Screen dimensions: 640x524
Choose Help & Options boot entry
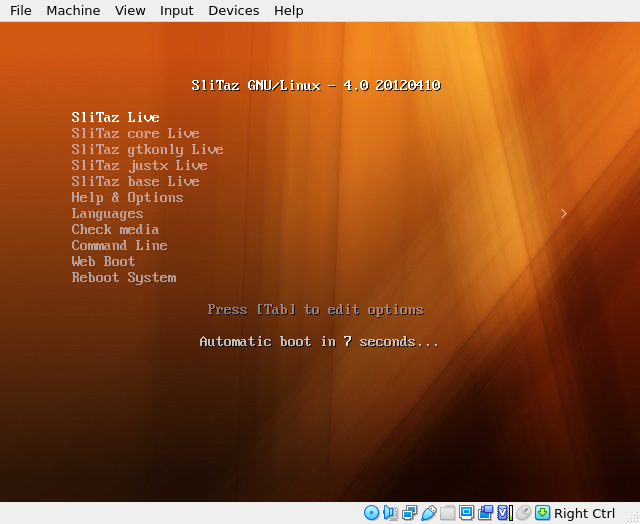coord(127,198)
